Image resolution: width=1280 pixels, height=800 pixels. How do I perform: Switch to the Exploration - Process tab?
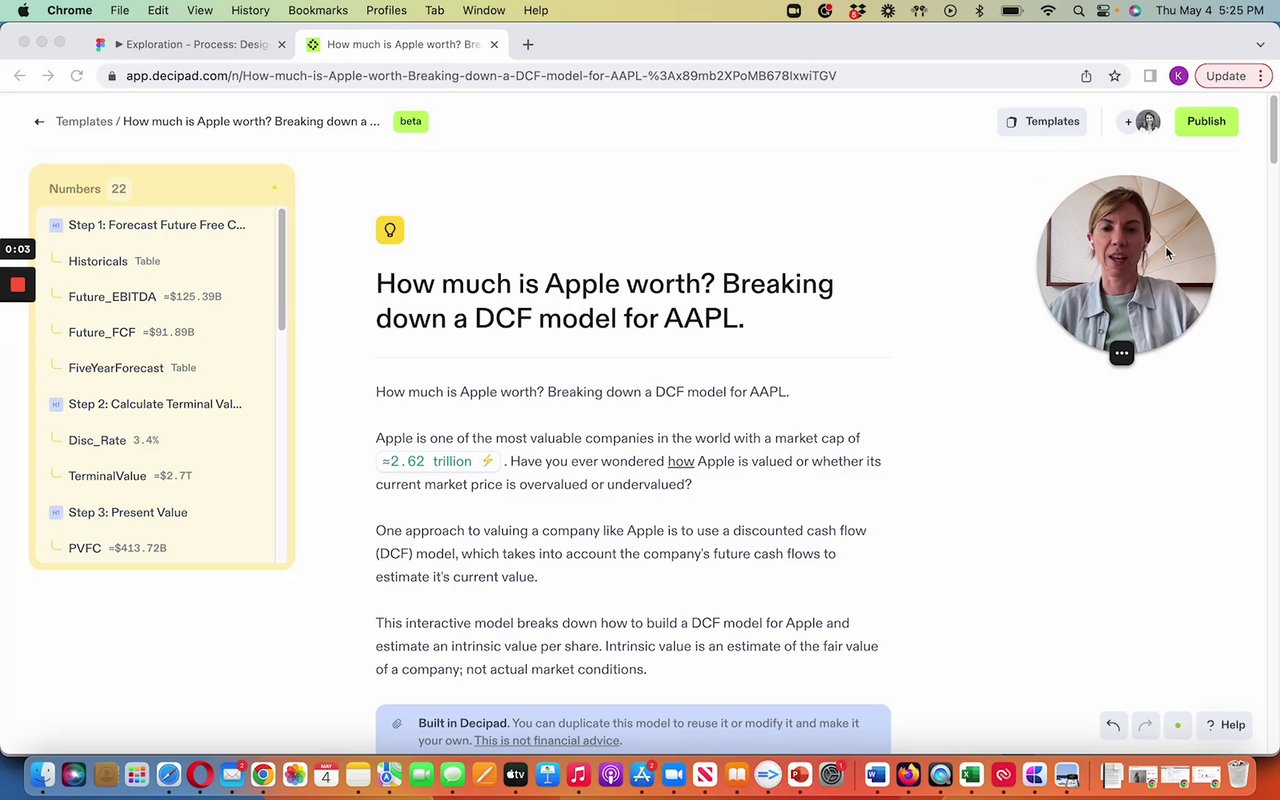point(190,44)
